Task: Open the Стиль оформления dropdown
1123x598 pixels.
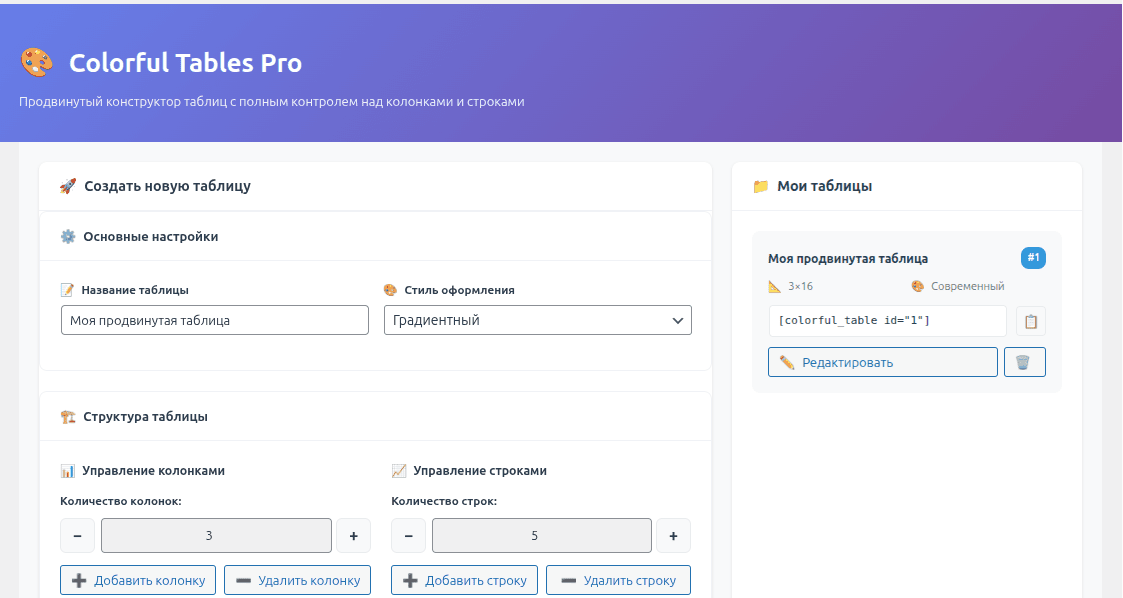Action: coord(537,320)
